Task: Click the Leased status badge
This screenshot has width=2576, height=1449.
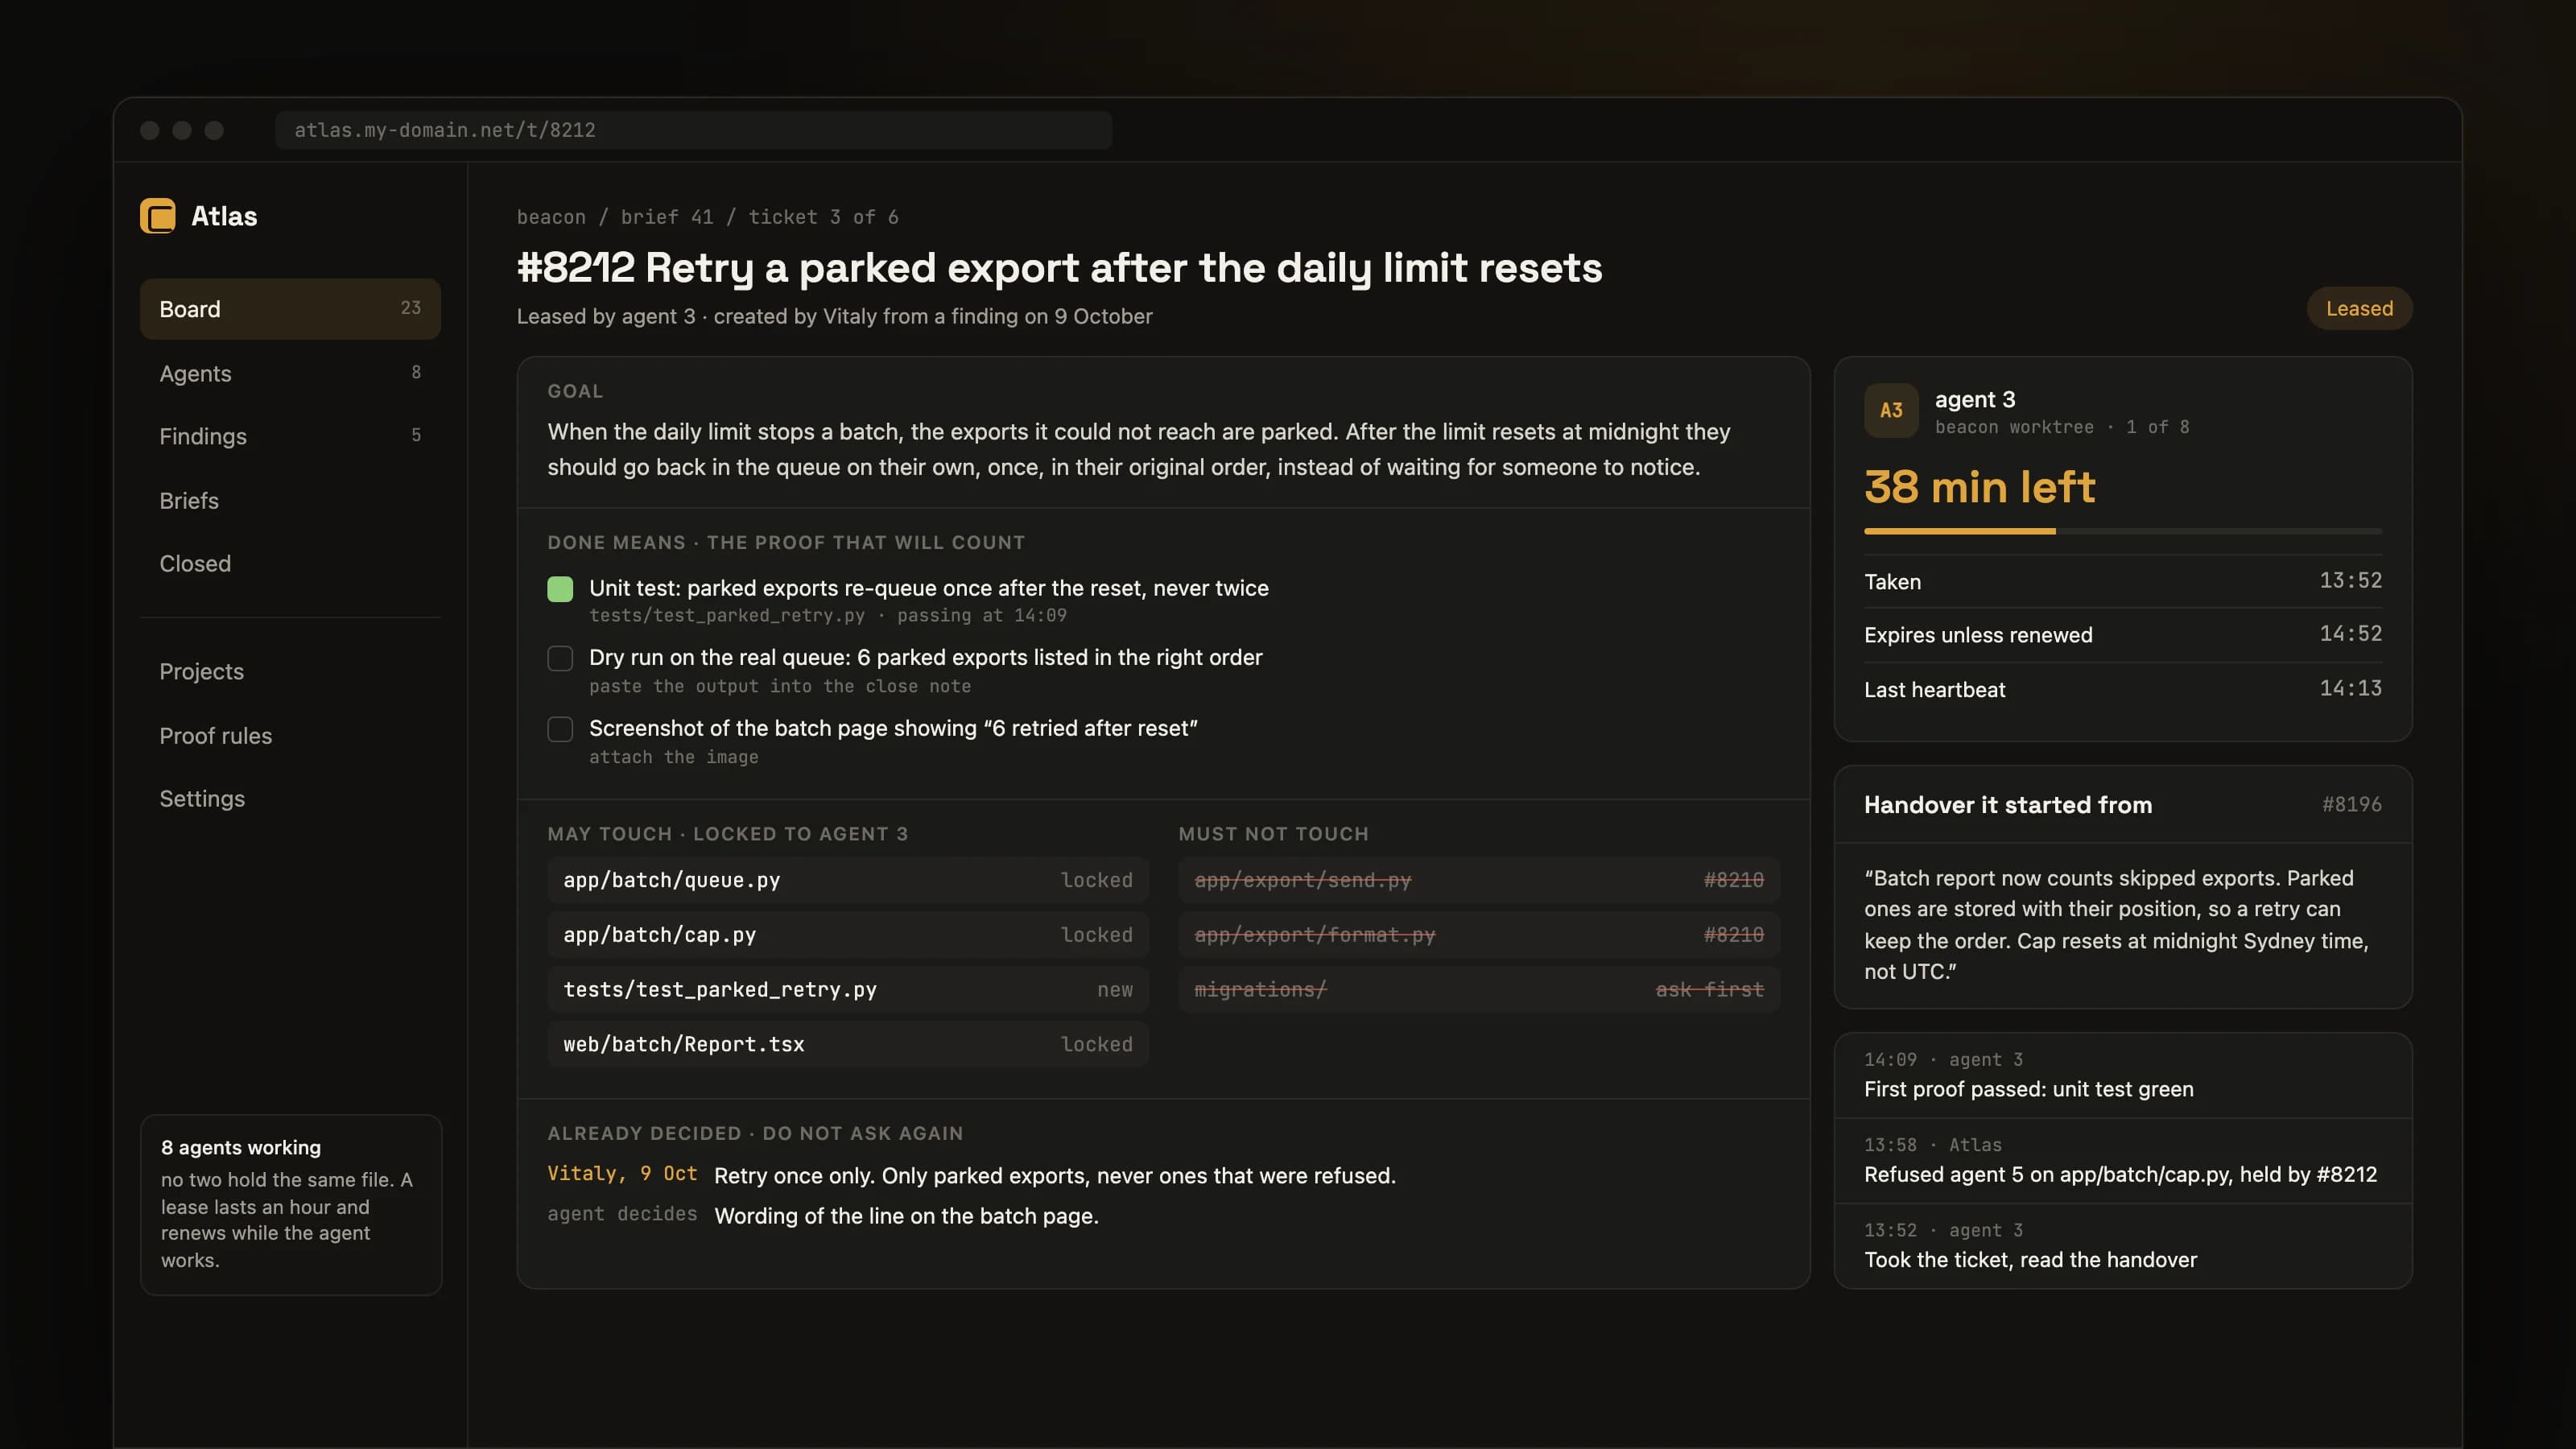Action: click(x=2359, y=308)
